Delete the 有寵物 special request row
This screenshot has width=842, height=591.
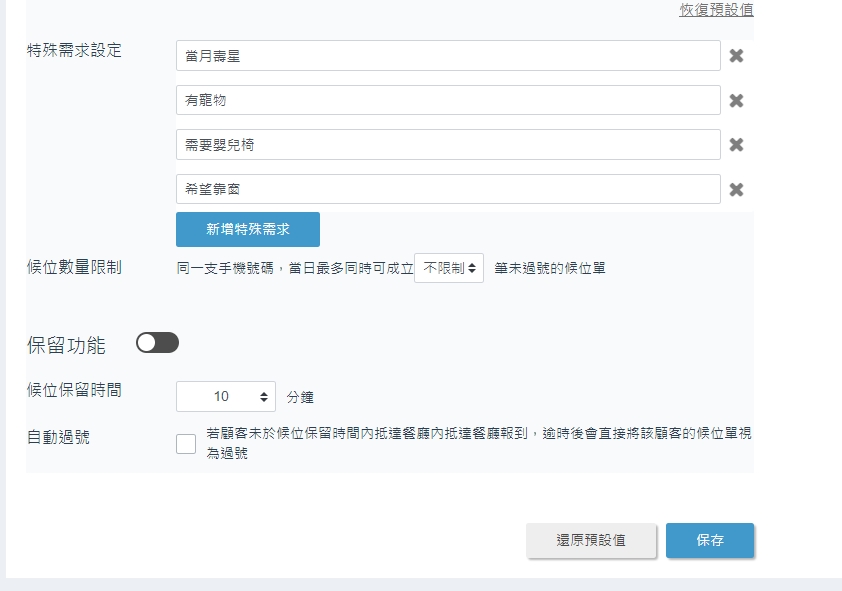click(x=736, y=101)
